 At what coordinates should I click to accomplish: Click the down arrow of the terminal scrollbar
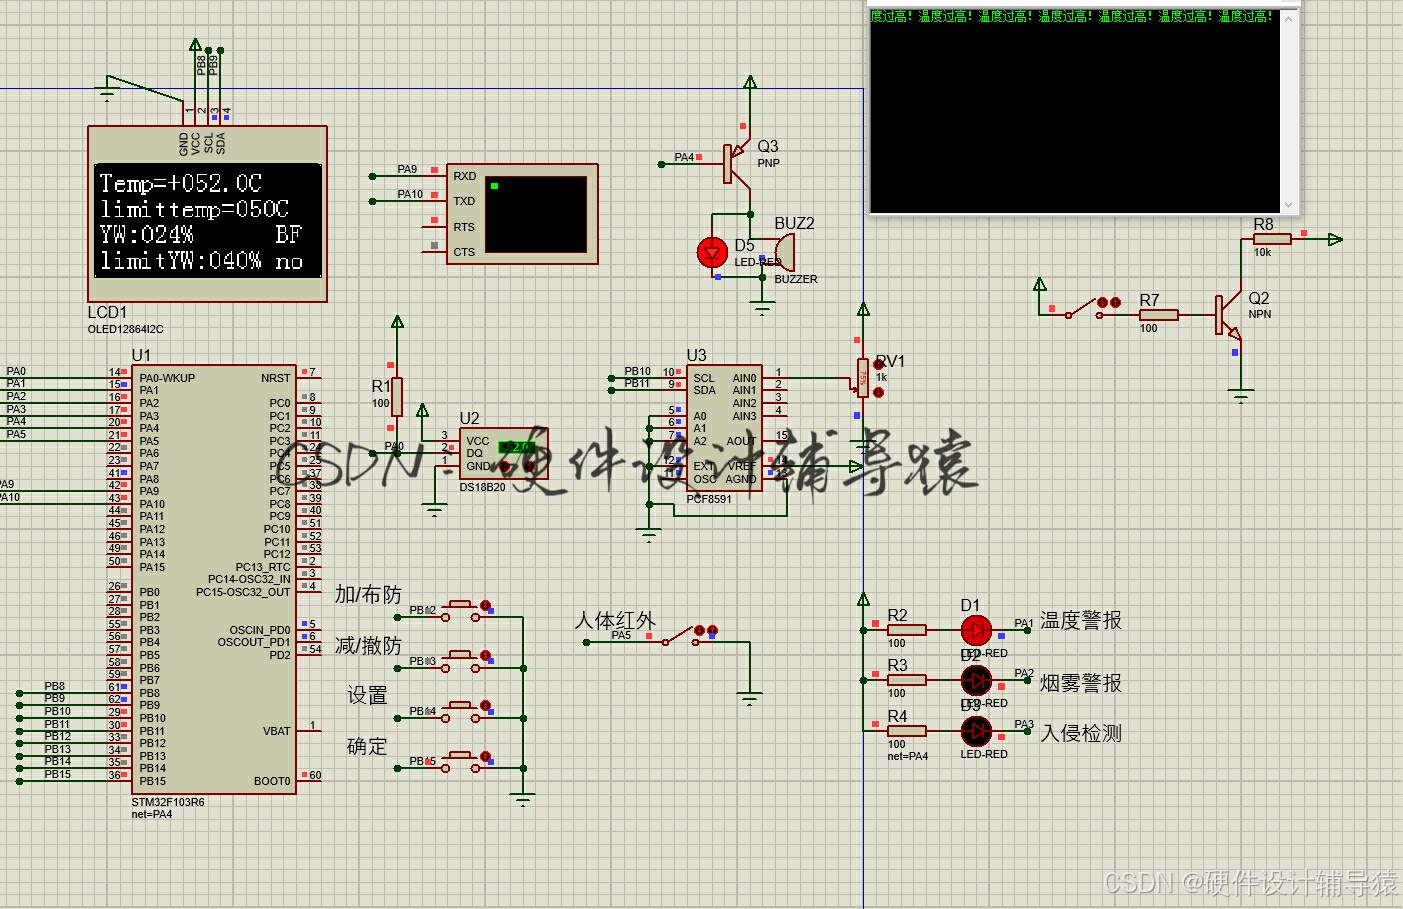[1288, 204]
